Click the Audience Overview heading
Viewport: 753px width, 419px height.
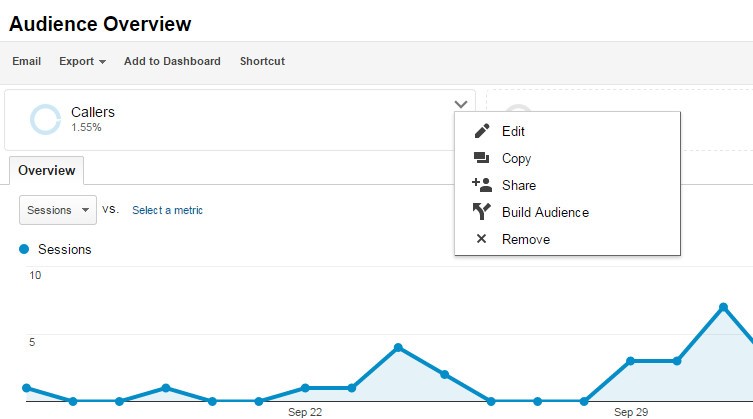pyautogui.click(x=100, y=24)
